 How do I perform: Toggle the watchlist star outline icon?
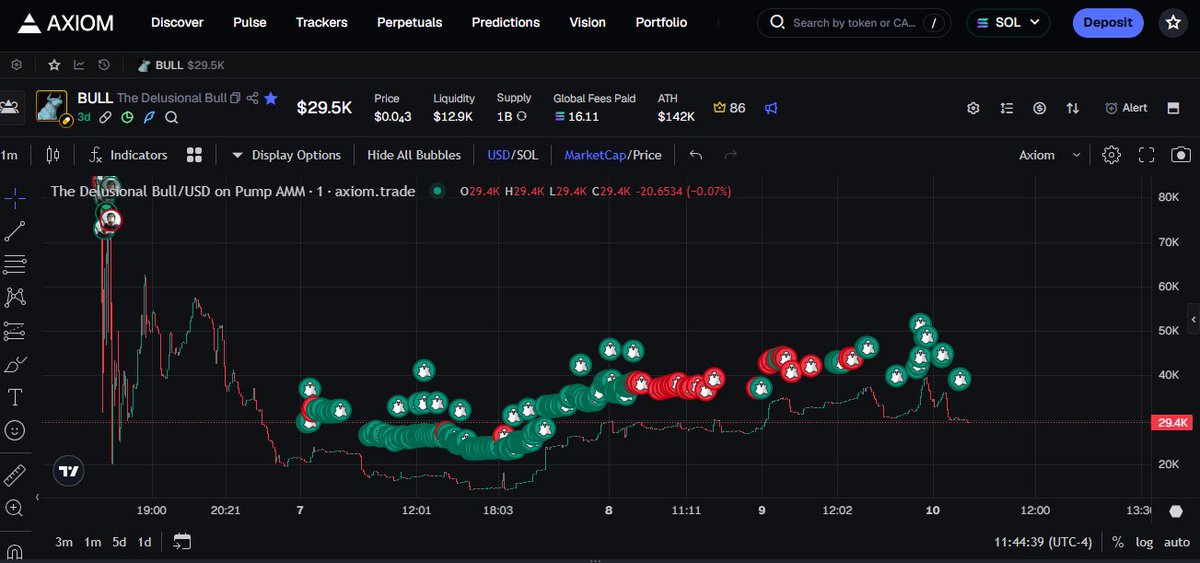click(x=54, y=65)
